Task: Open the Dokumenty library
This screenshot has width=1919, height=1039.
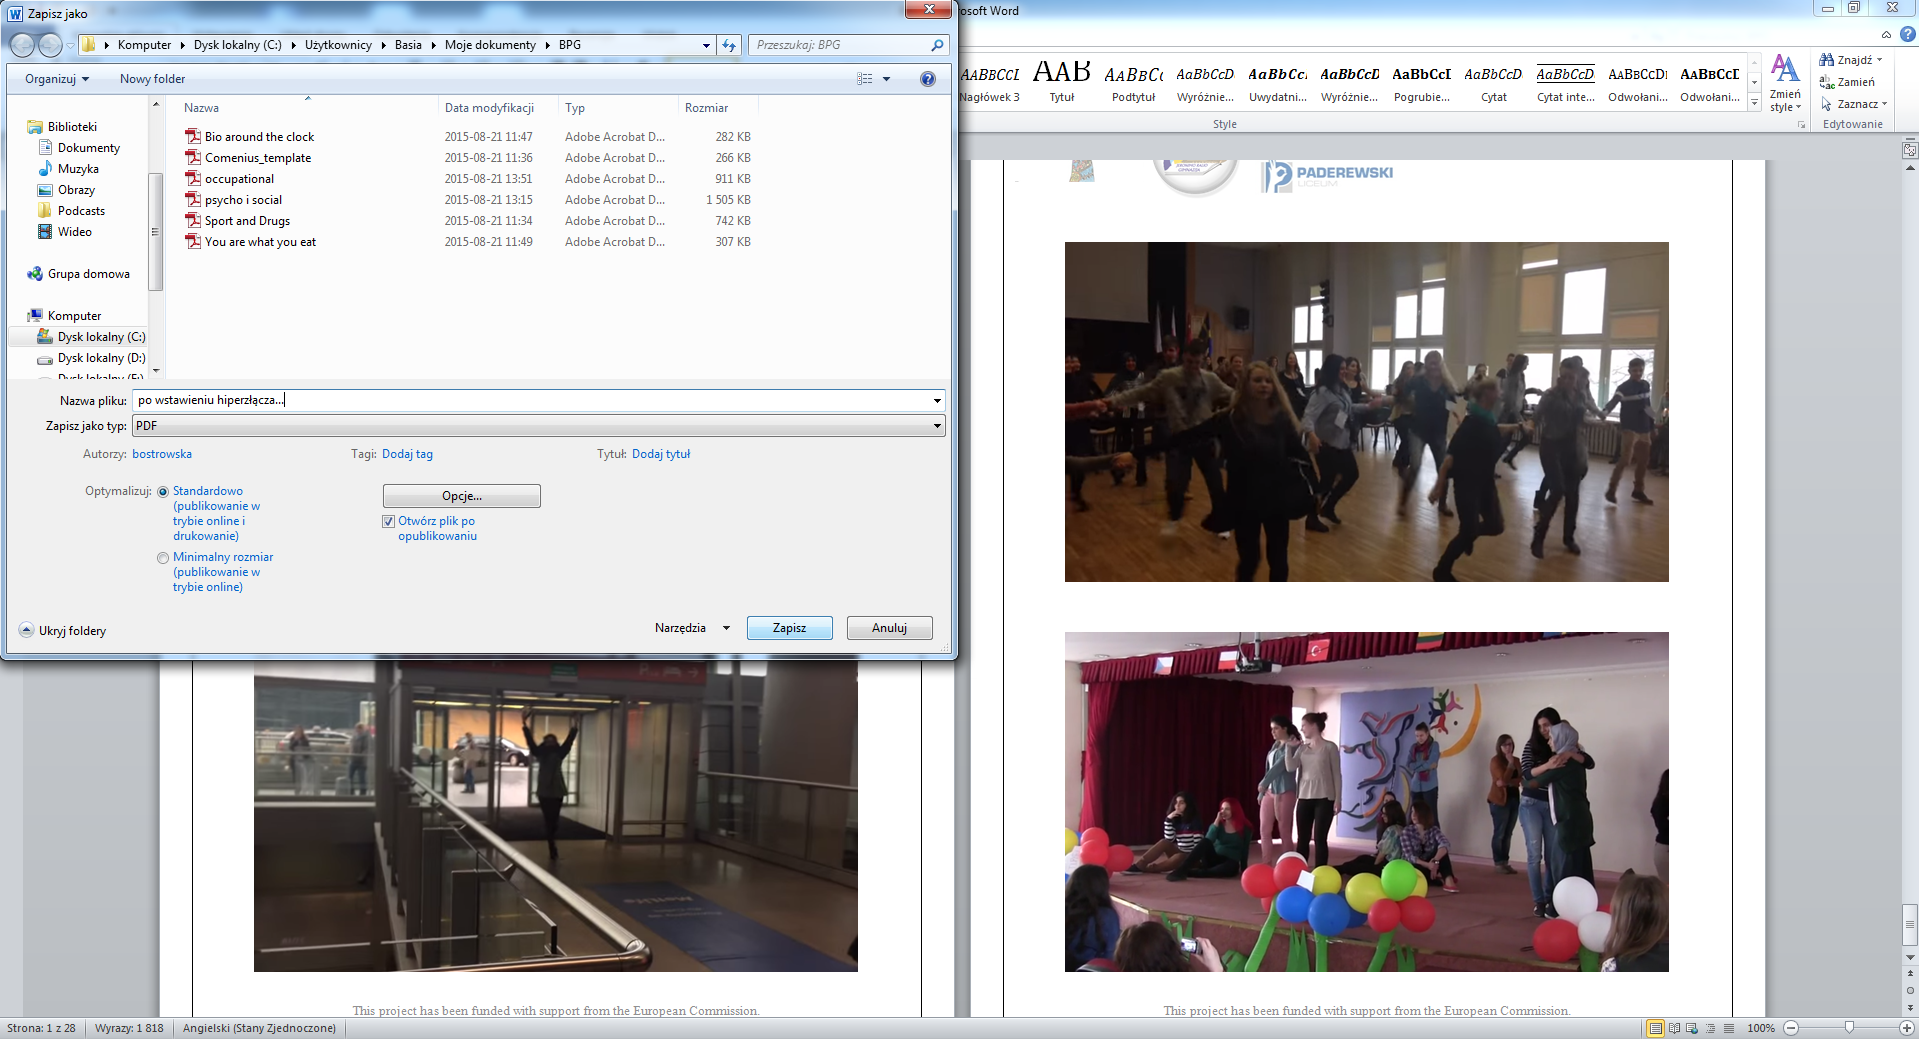Action: tap(88, 148)
